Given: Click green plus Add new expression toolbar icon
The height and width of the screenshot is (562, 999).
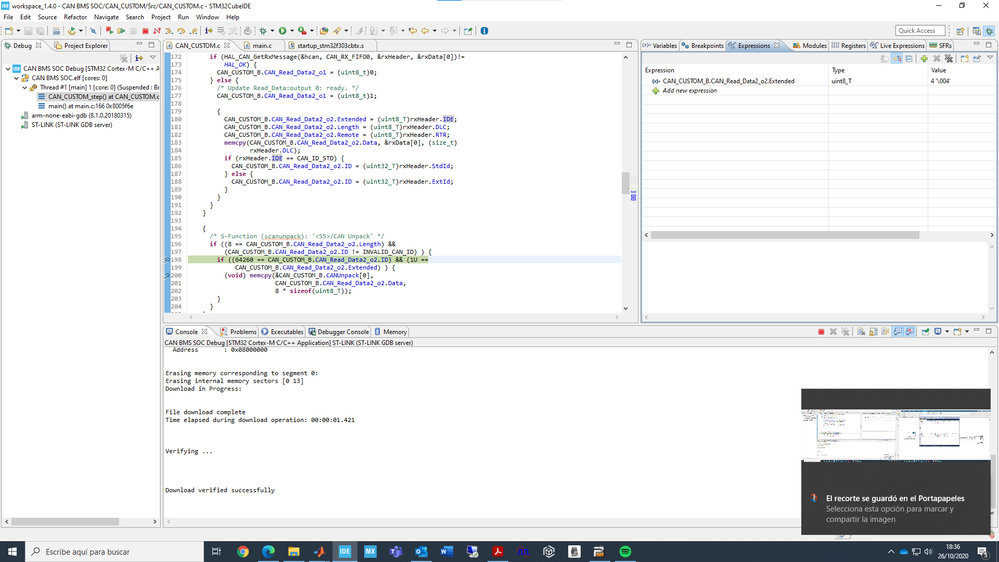Looking at the screenshot, I should coord(924,58).
